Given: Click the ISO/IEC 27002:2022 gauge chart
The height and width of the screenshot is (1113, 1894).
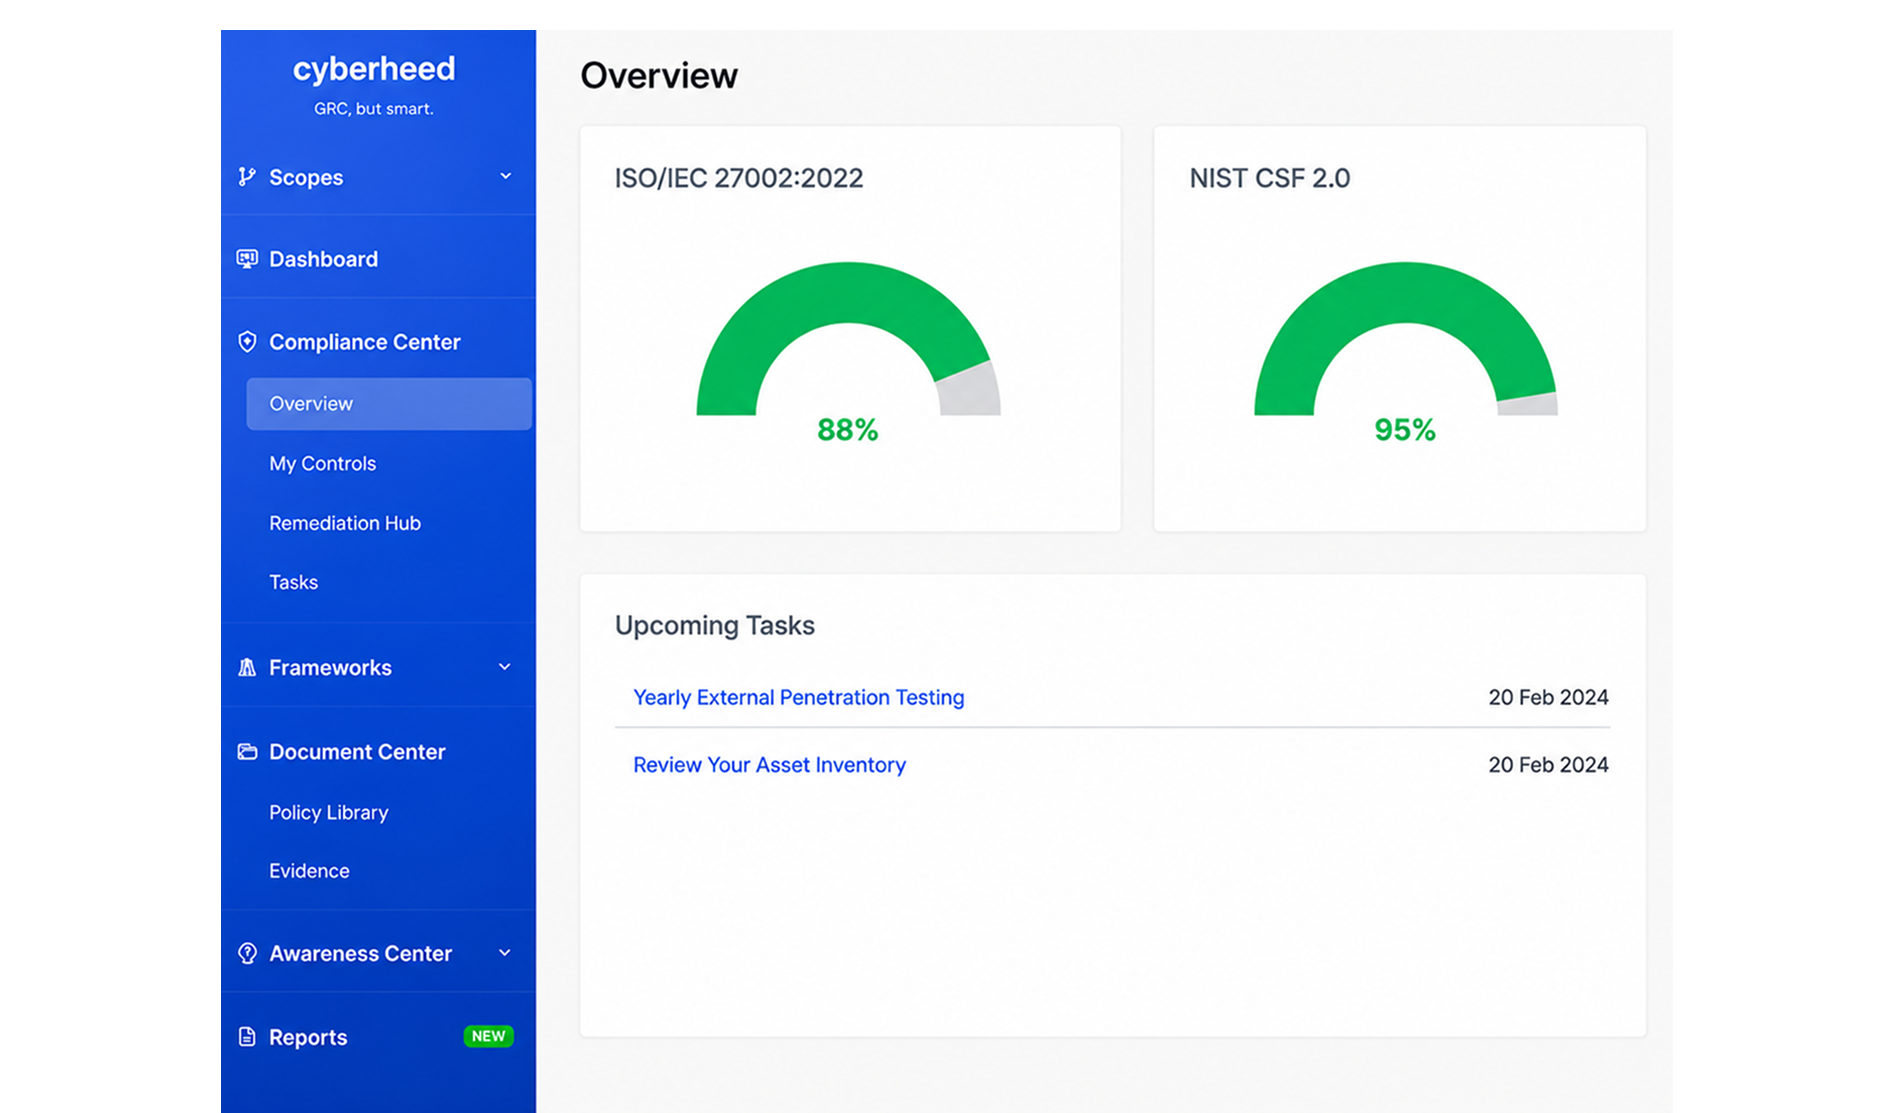Looking at the screenshot, I should point(848,338).
